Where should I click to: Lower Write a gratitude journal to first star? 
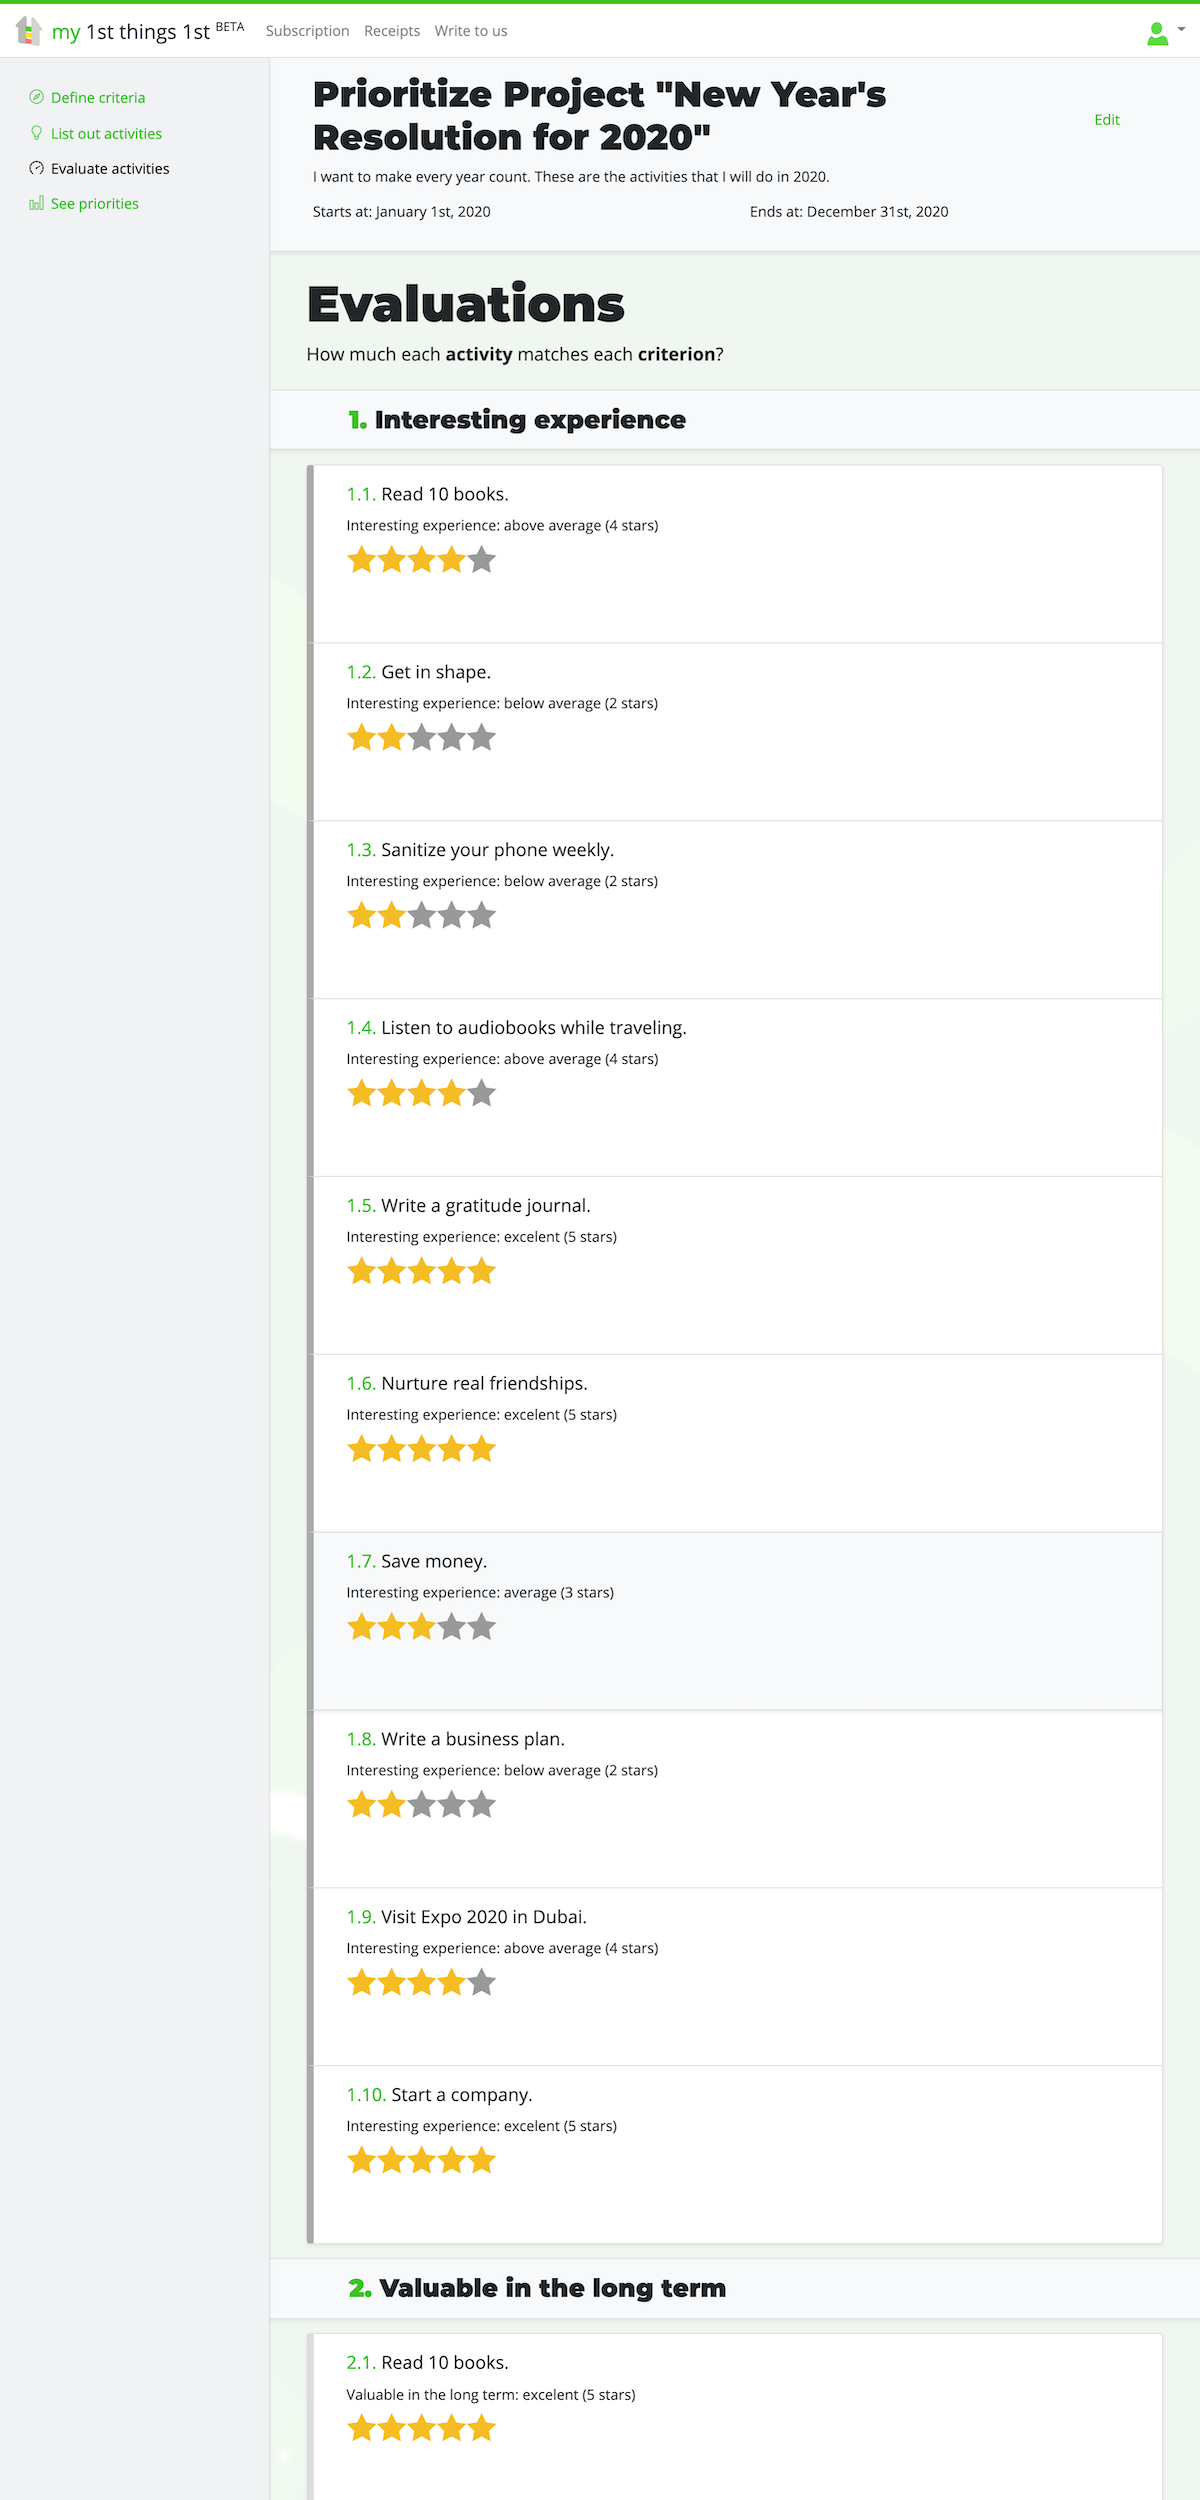[362, 1271]
